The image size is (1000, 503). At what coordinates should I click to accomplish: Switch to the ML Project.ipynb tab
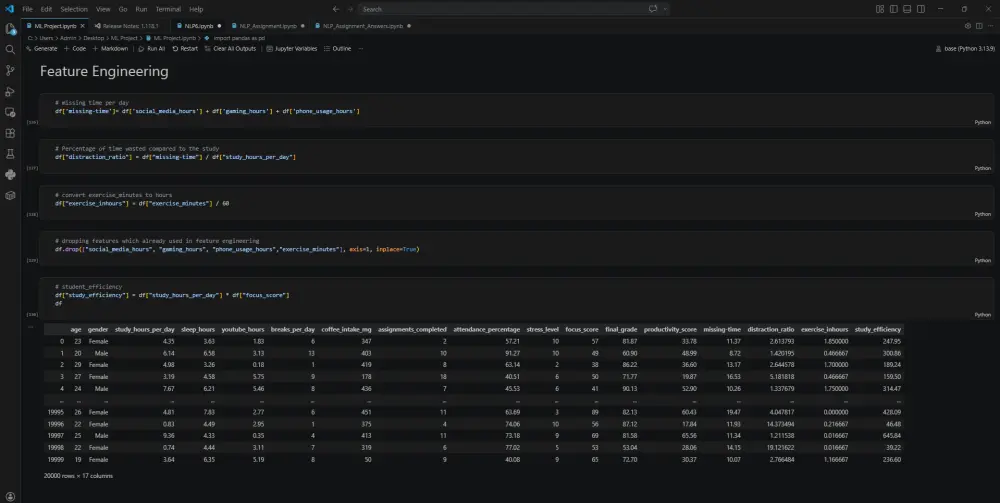point(55,26)
